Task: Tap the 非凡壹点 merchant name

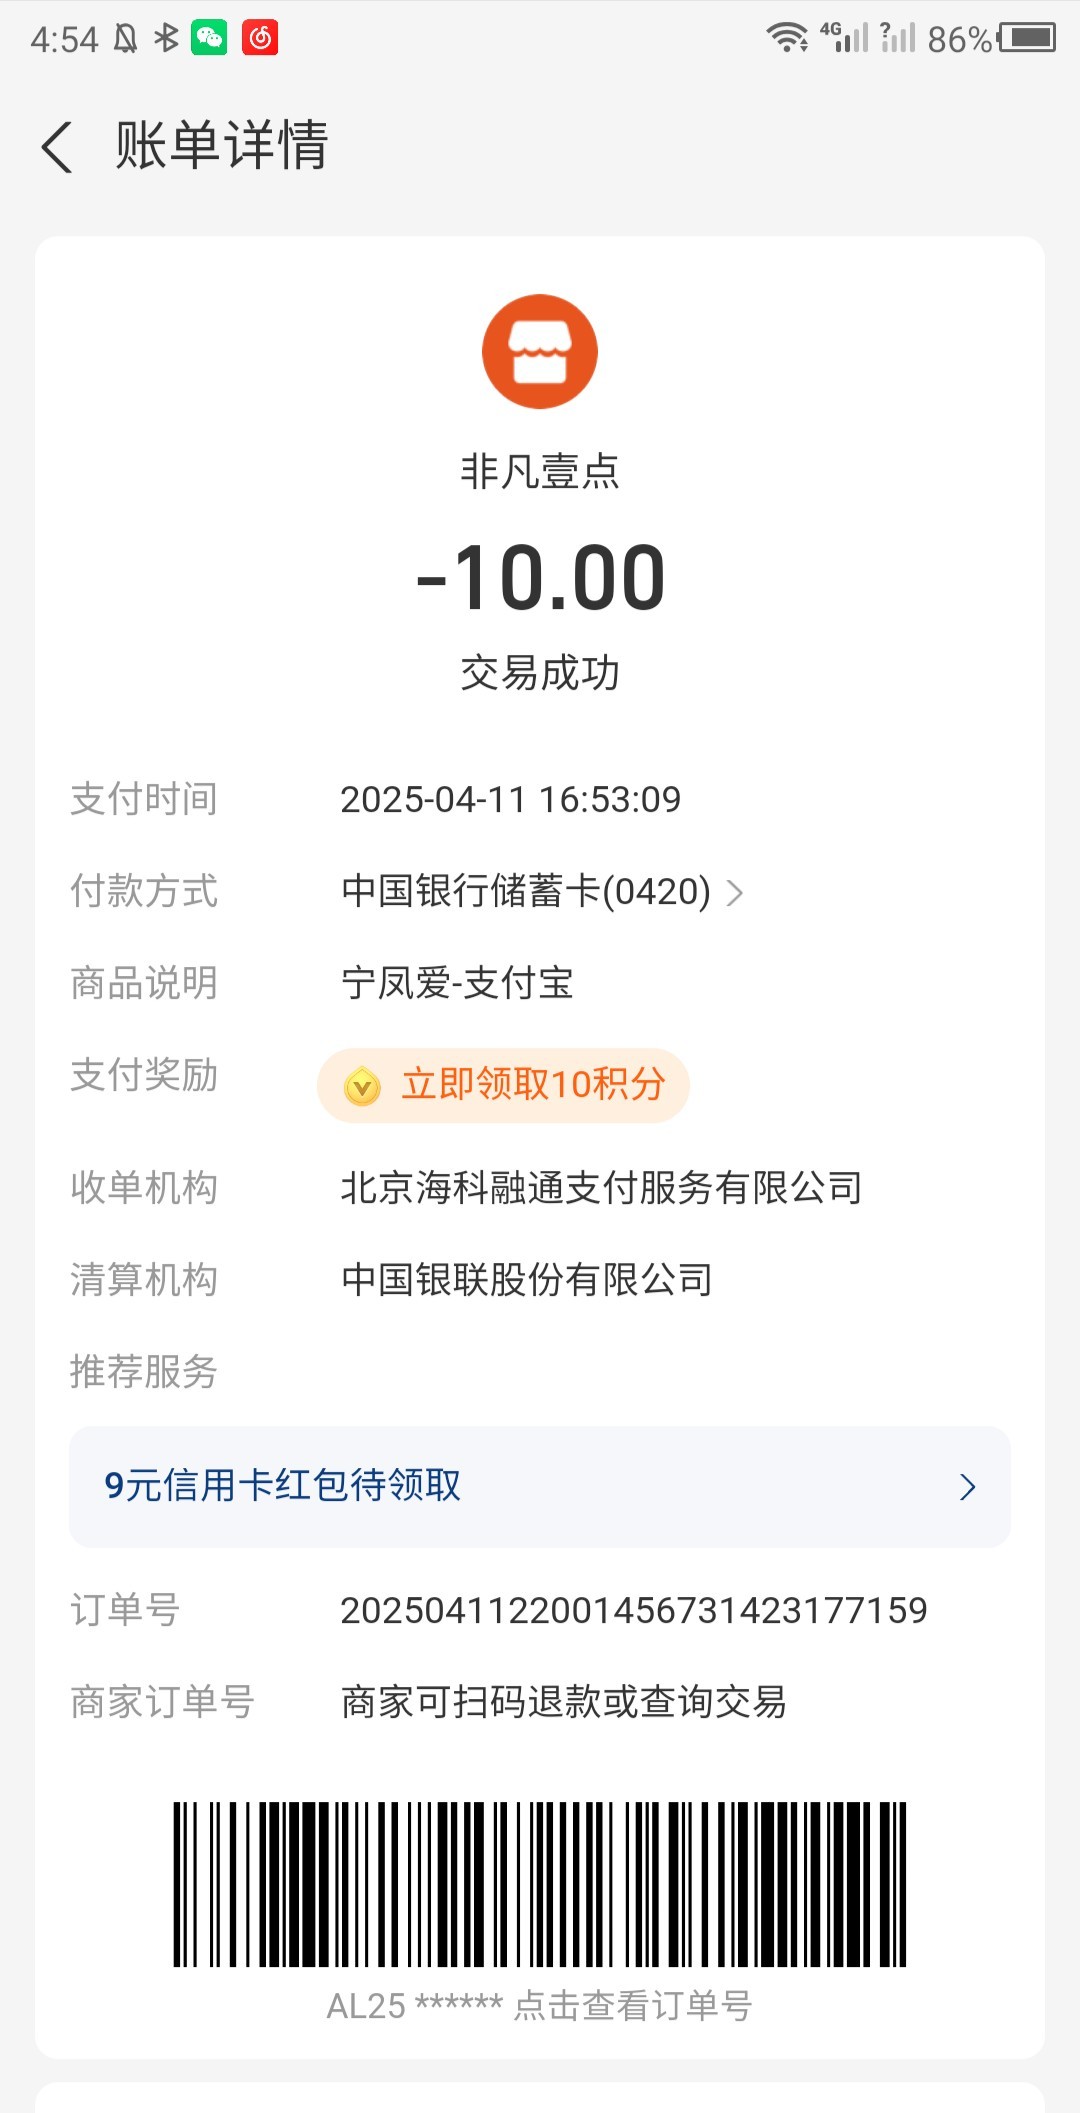Action: pos(540,472)
